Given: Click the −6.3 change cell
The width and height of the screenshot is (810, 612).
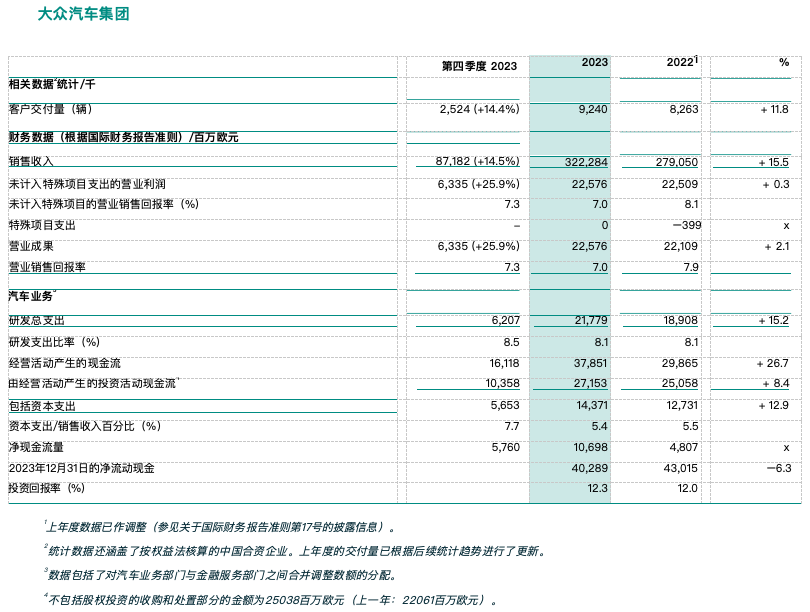Looking at the screenshot, I should pyautogui.click(x=779, y=468).
